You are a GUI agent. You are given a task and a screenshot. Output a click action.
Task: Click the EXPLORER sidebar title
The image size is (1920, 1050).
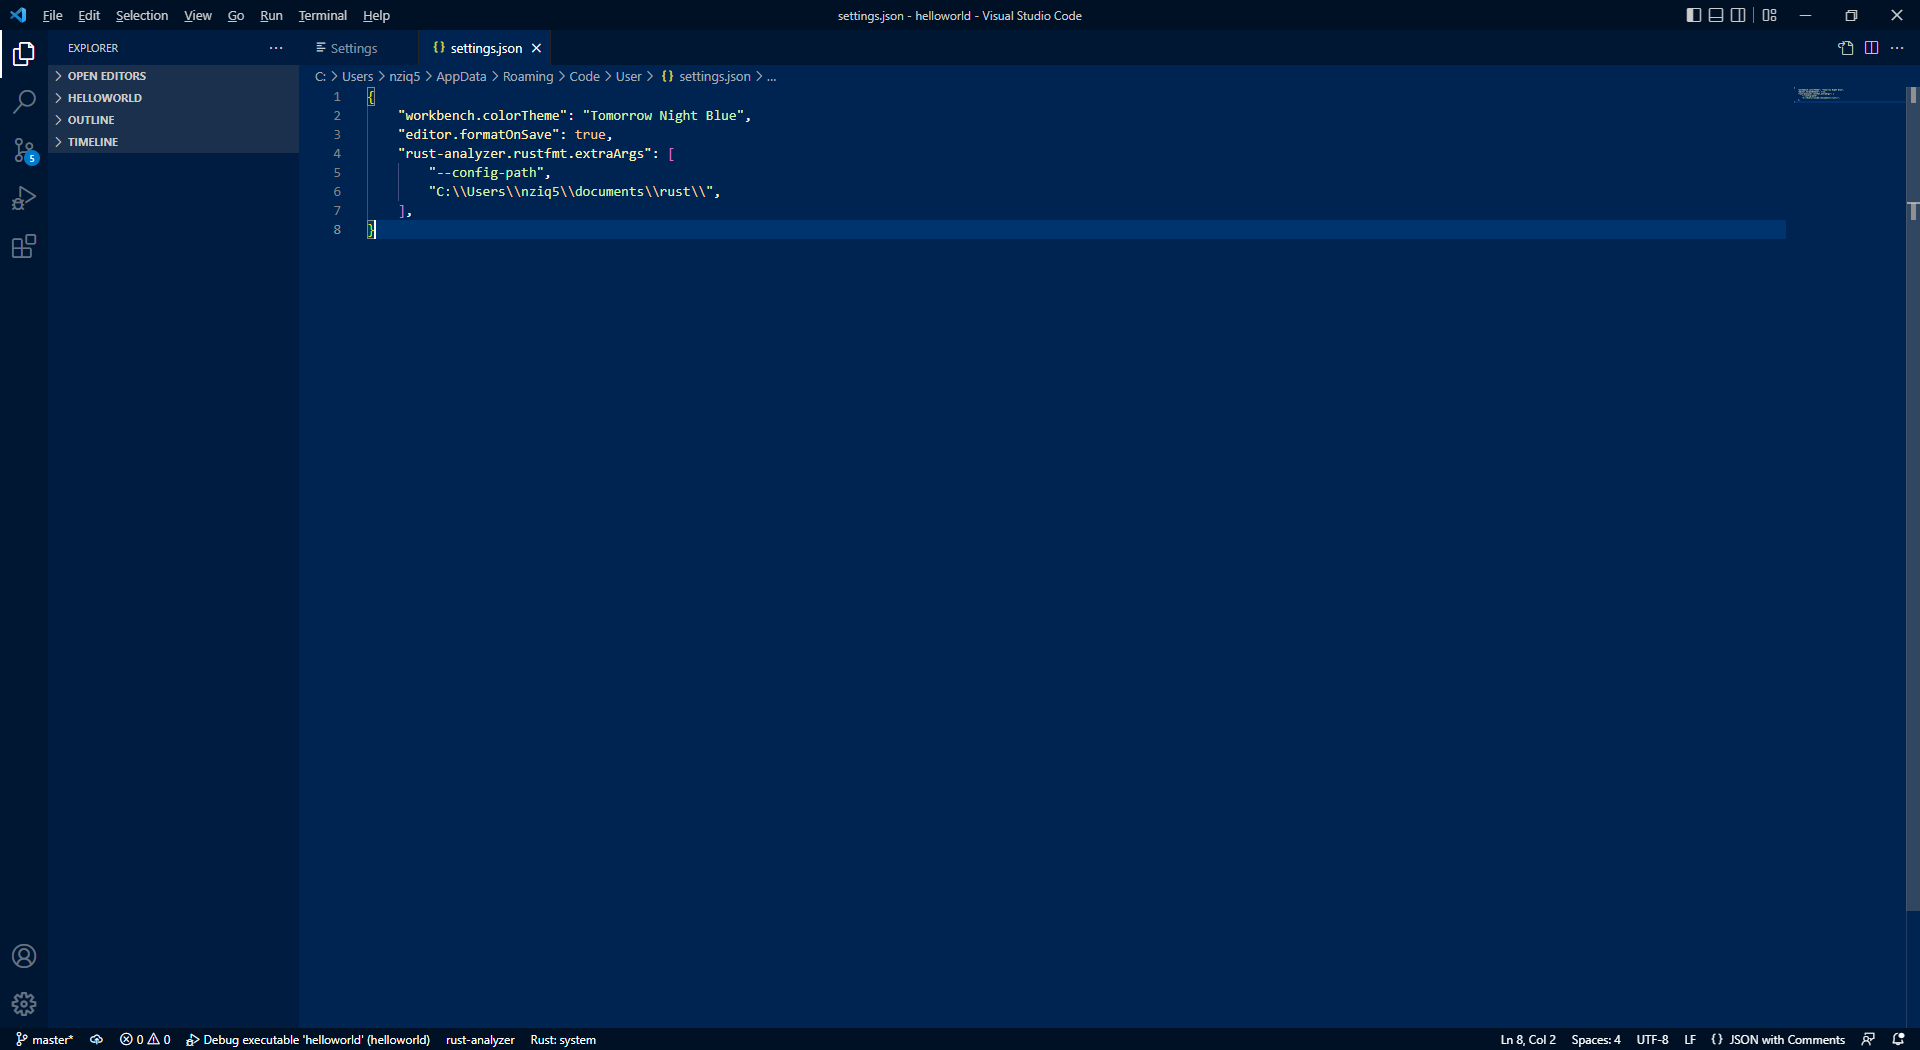[x=93, y=48]
